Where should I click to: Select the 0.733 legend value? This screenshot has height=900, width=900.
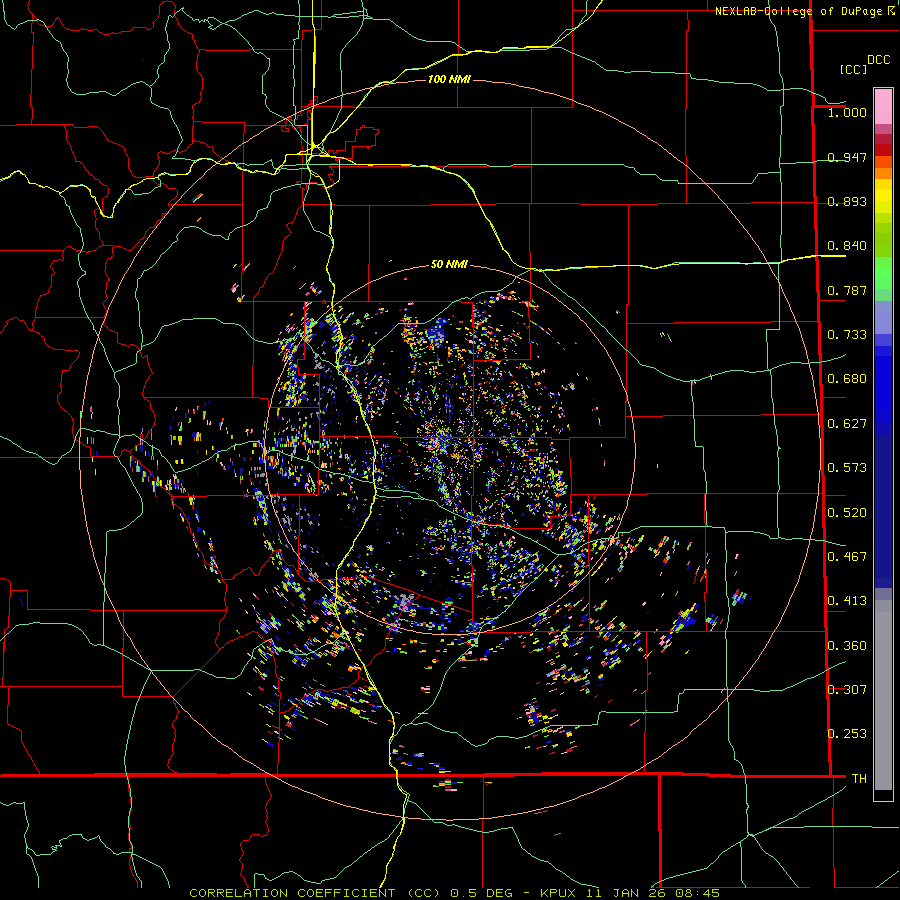pyautogui.click(x=847, y=335)
